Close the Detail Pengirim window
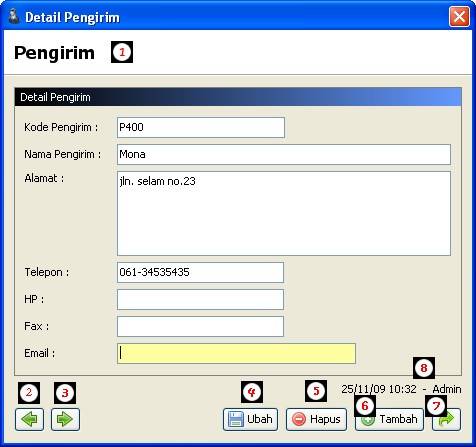476x447 pixels. (x=459, y=17)
